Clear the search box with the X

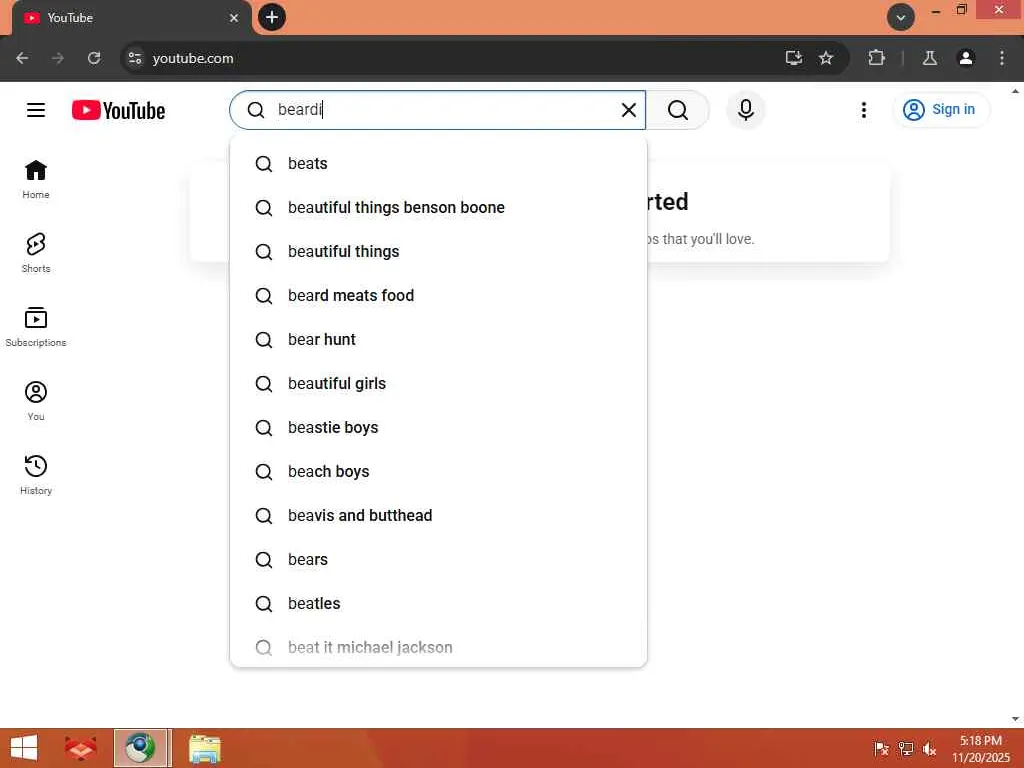tap(628, 110)
